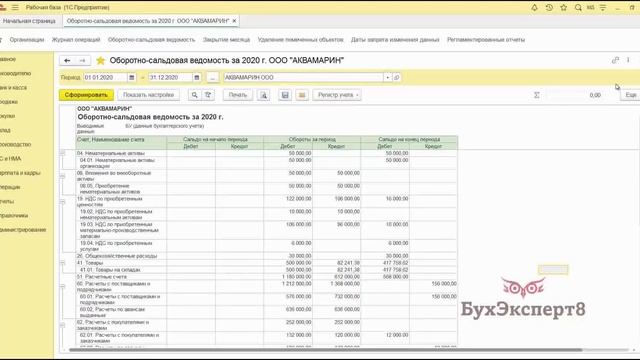The height and width of the screenshot is (360, 640).
Task: Open Производство sidebar section
Action: tap(16, 144)
